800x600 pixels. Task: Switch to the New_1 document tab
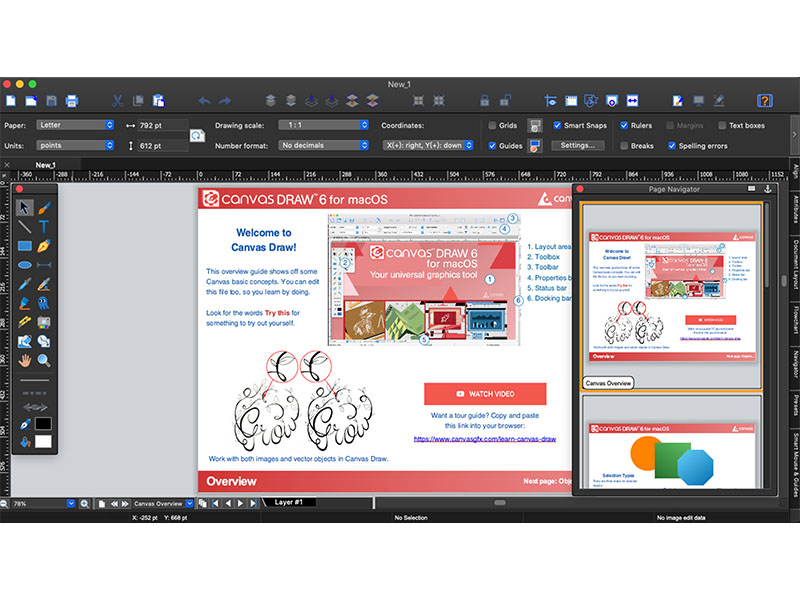[45, 165]
